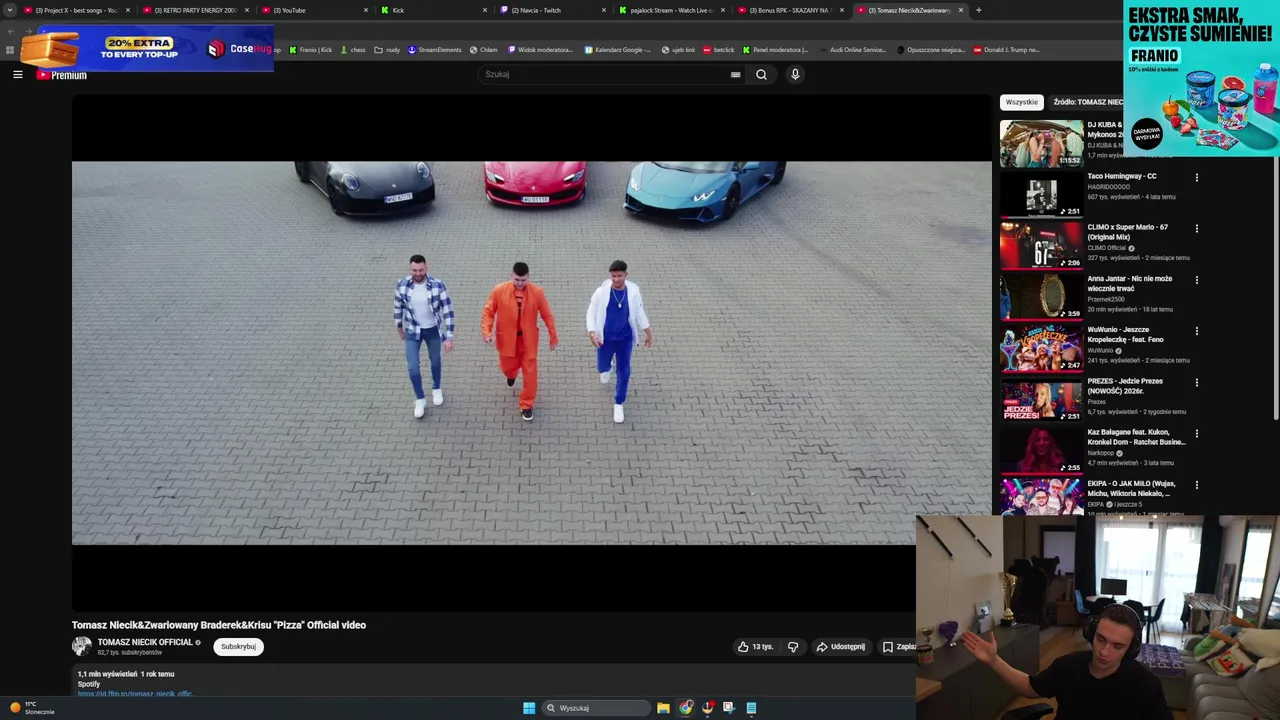Open options menu for EKIPA - O JAK MIŁO

pos(1196,485)
